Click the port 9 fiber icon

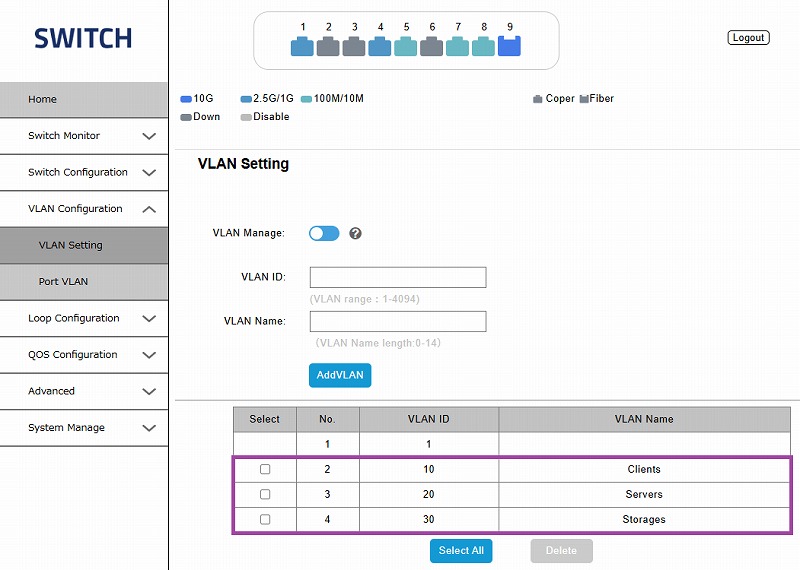[x=509, y=46]
